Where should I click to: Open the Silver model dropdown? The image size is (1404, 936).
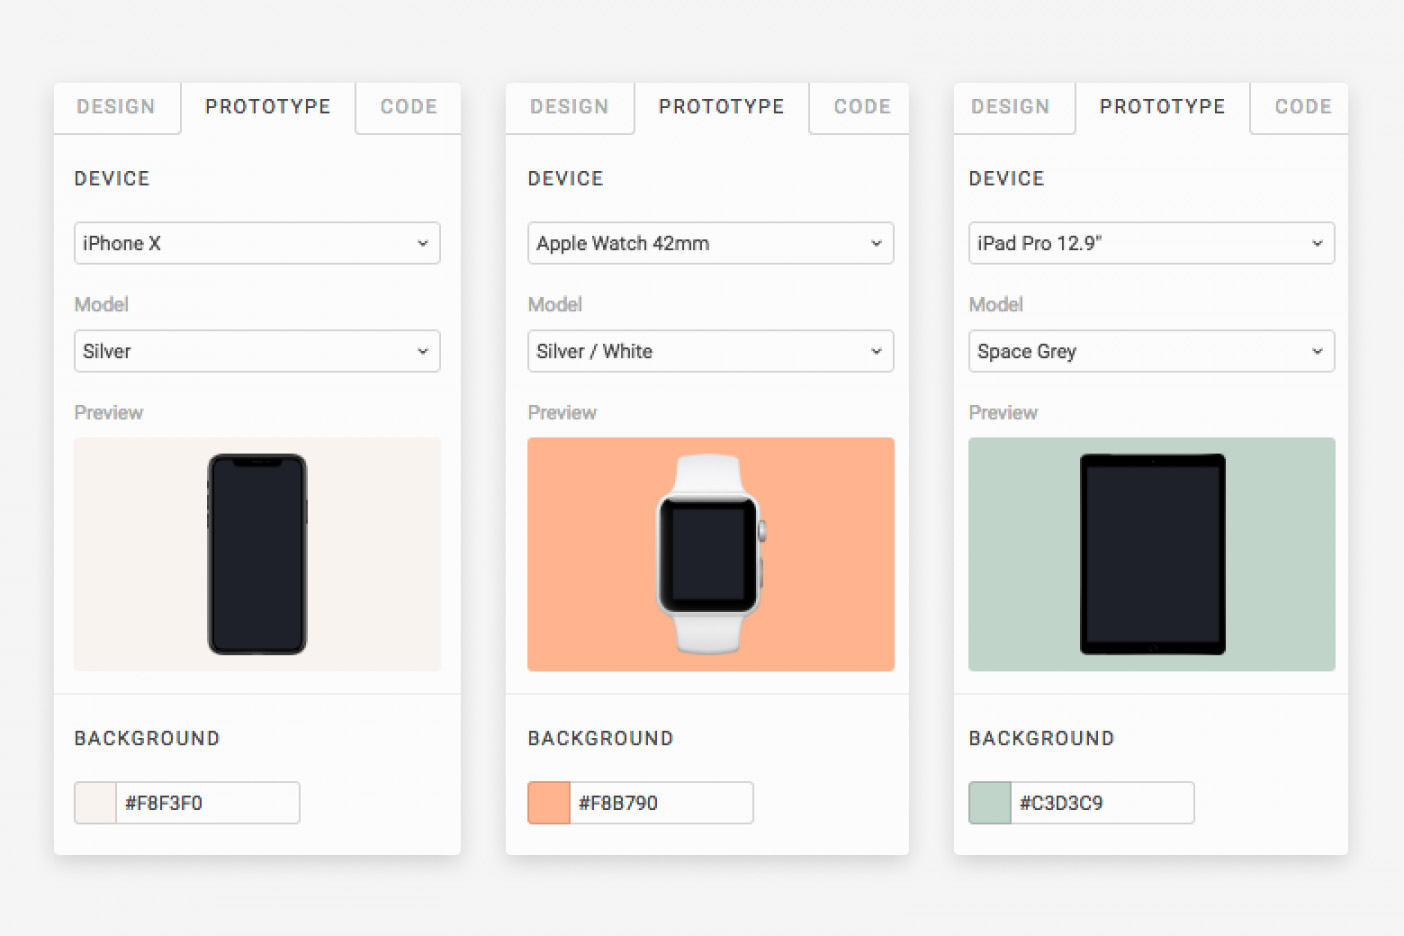[x=257, y=351]
